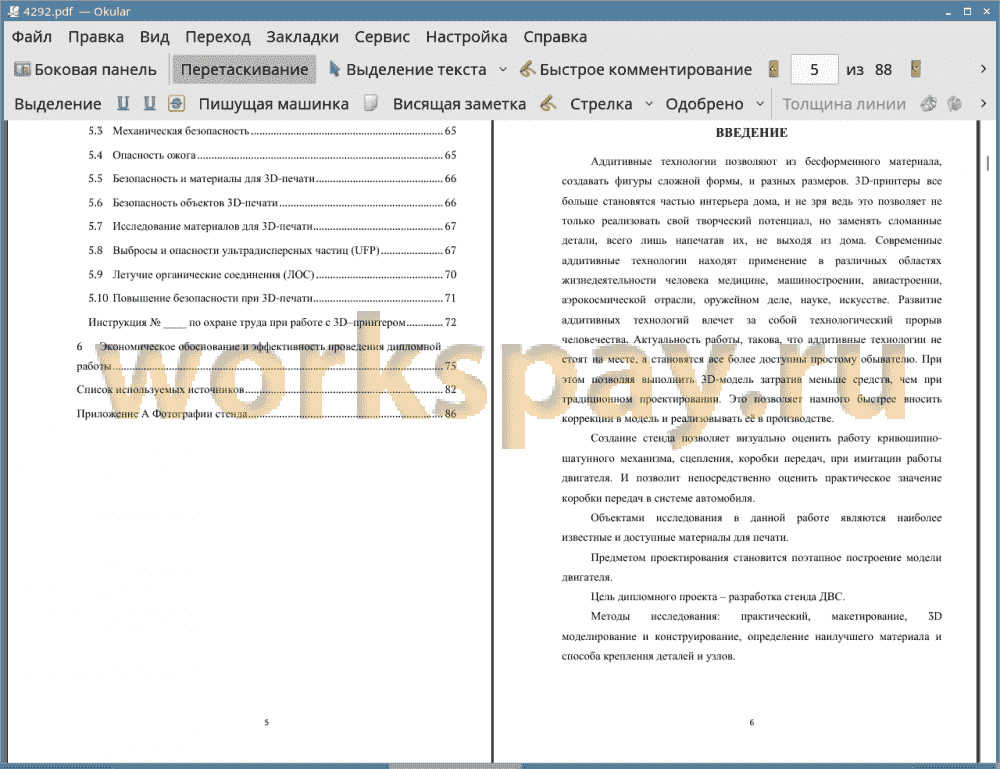Click the 'ВВЕДЕНИЕ' heading on page 6
The height and width of the screenshot is (769, 1000).
coord(751,133)
